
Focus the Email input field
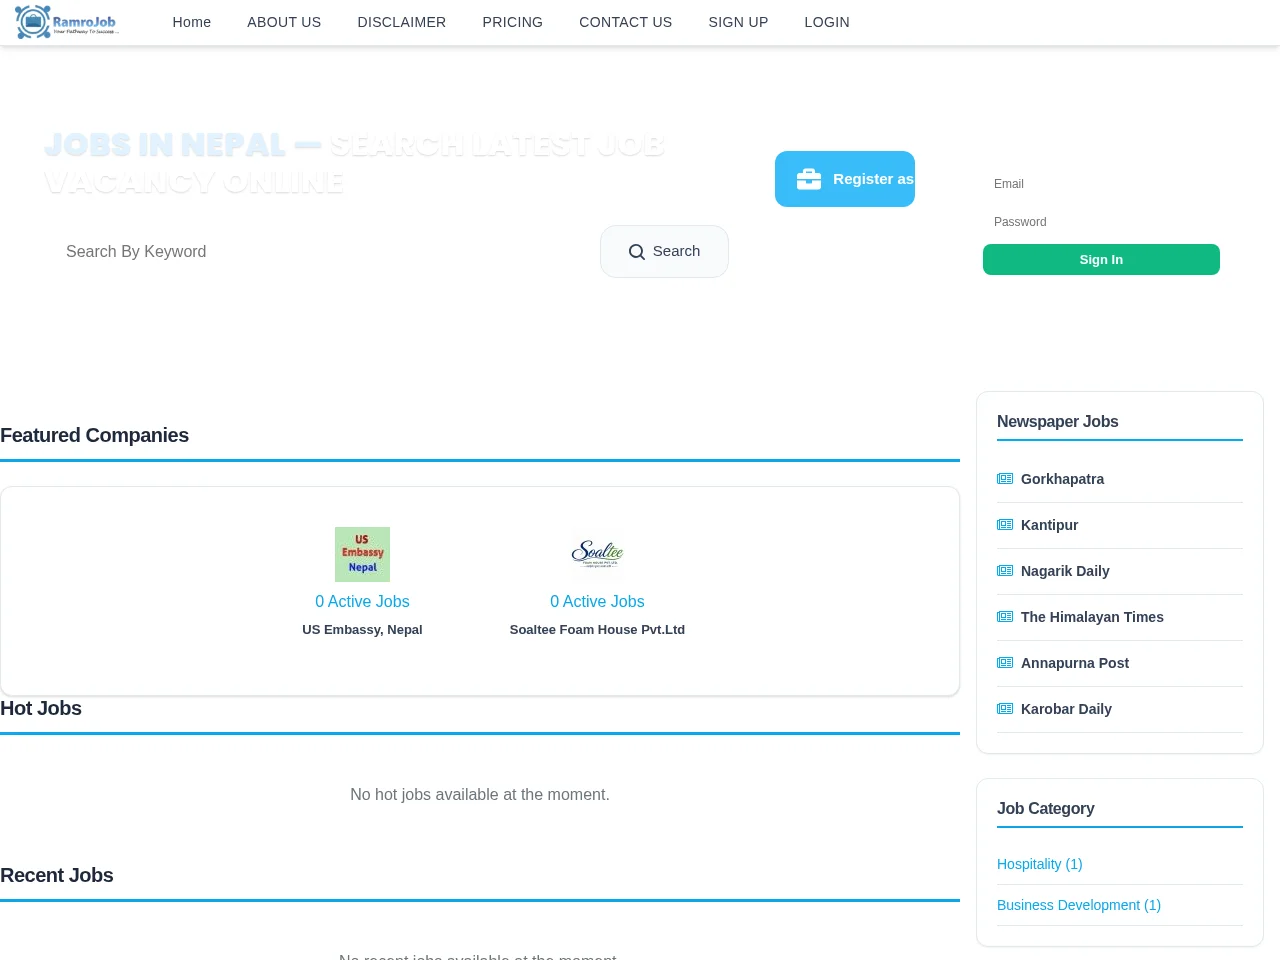point(1101,184)
